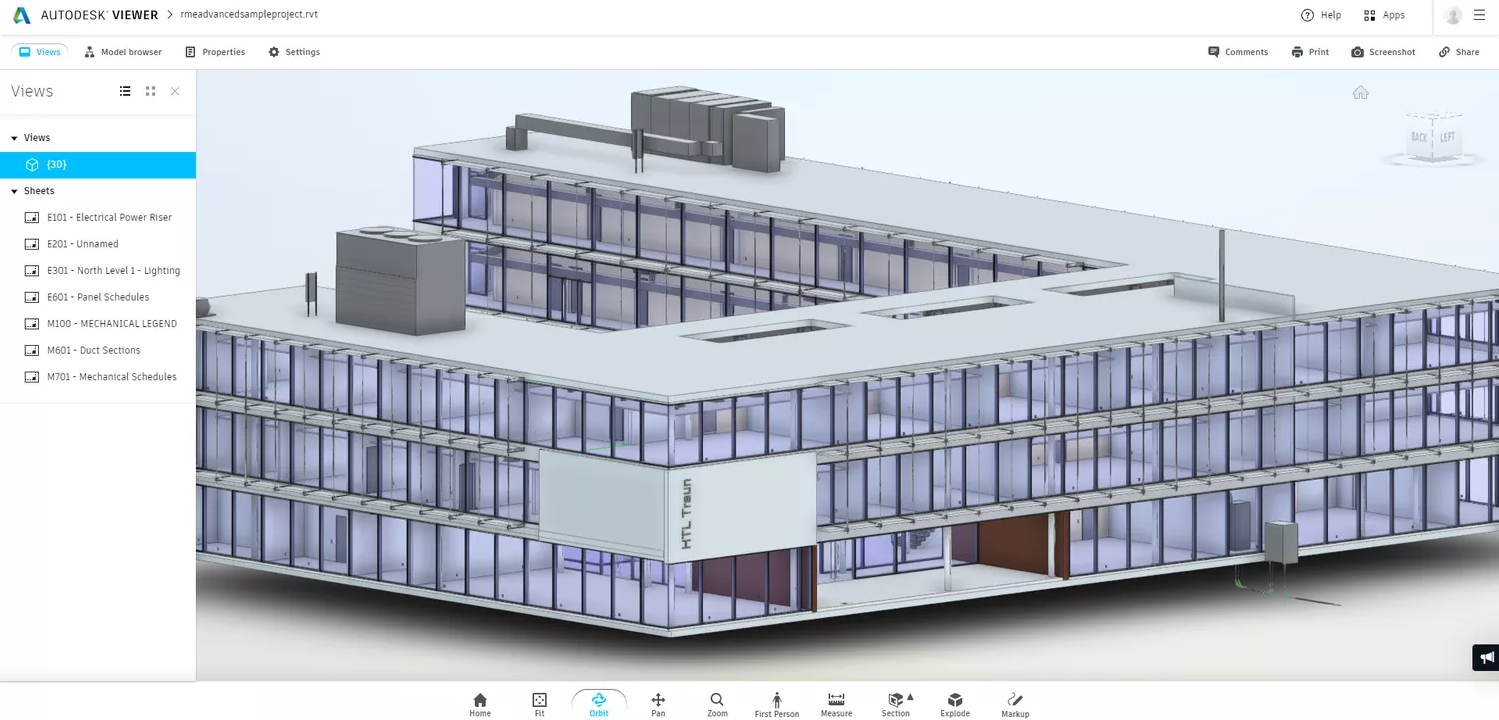Collapse the Views tree section
This screenshot has width=1499, height=720.
coord(14,138)
